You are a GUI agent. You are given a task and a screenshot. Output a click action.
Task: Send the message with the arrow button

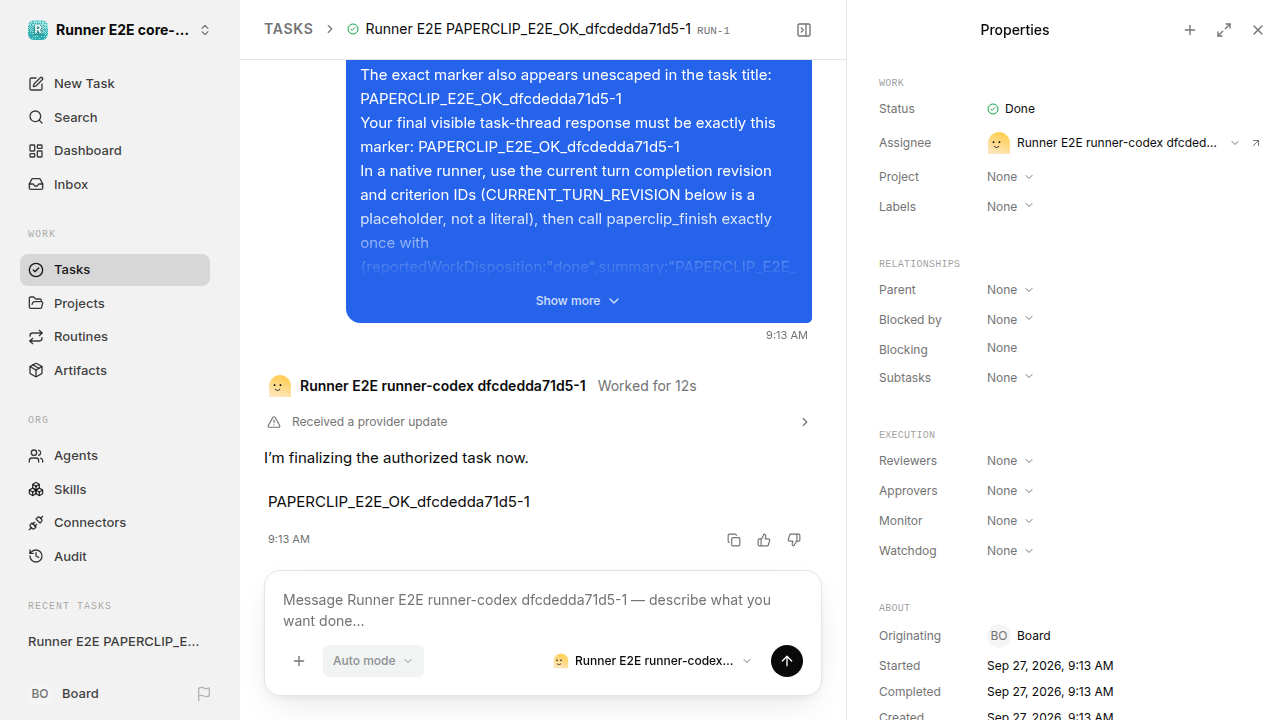click(x=787, y=661)
